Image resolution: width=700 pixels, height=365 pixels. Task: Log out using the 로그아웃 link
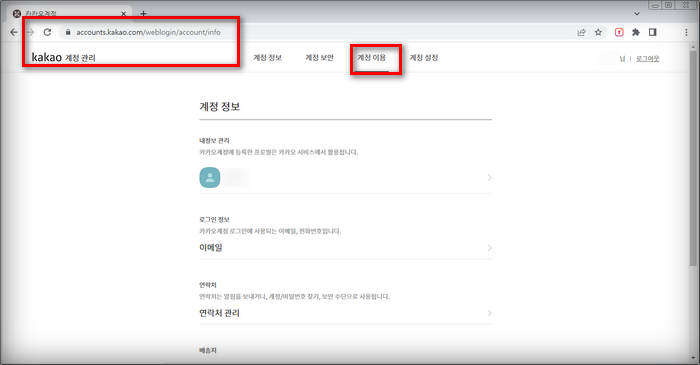point(647,58)
